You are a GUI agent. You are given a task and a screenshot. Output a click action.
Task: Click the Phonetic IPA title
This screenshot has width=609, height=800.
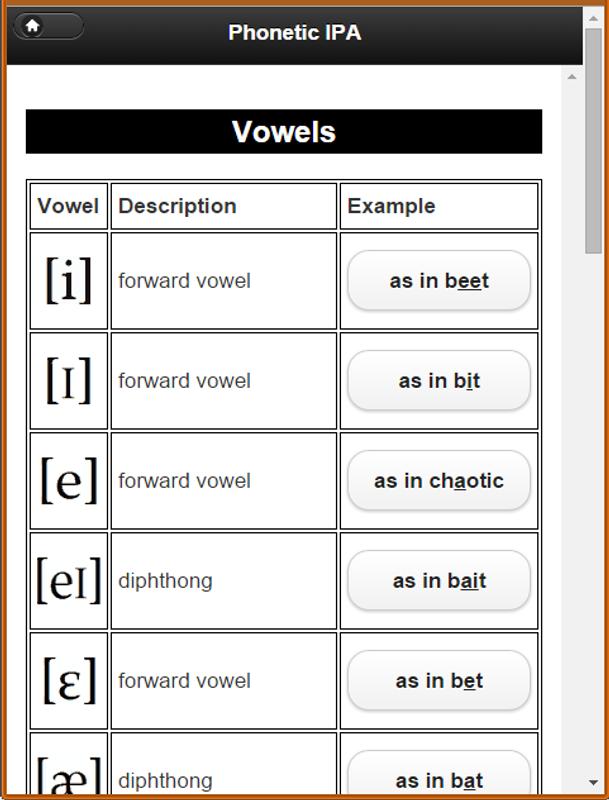coord(294,33)
